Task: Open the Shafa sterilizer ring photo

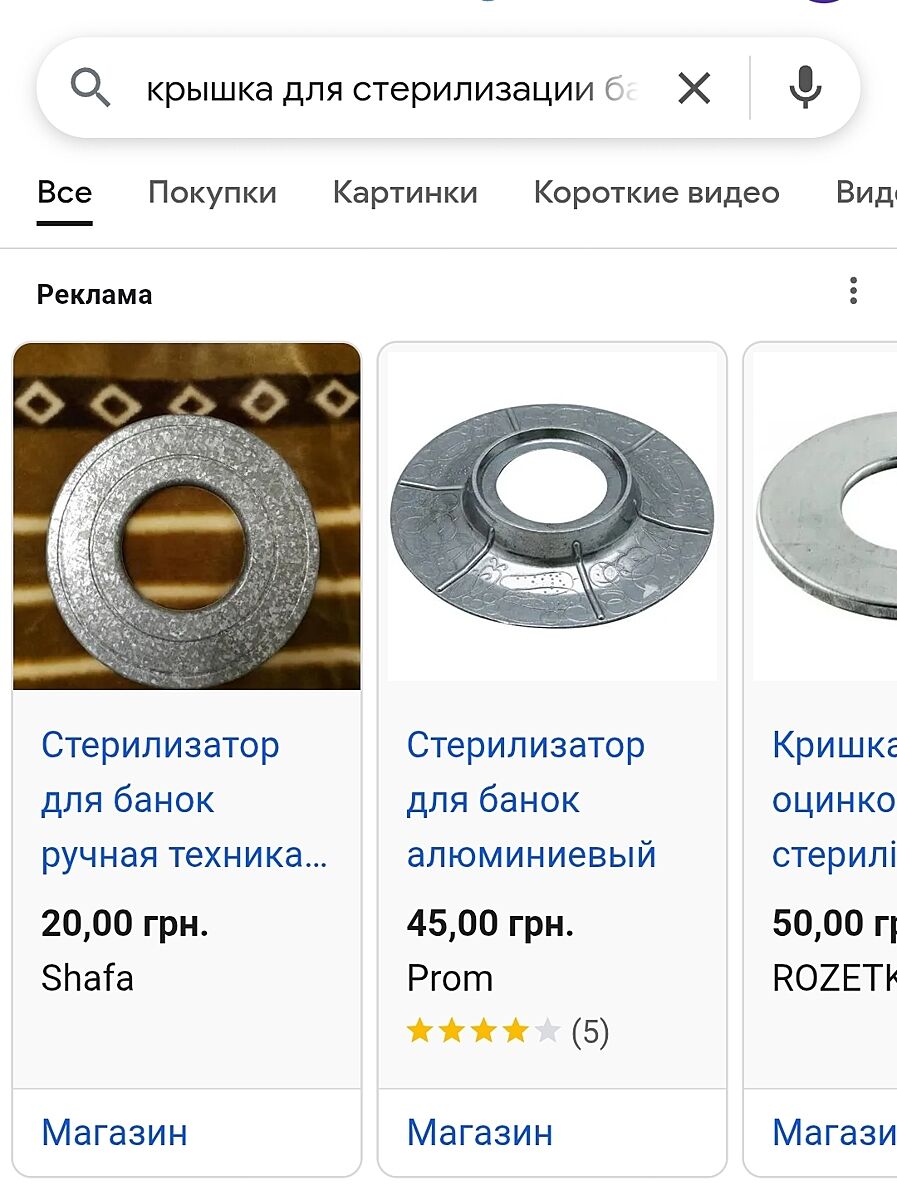Action: 186,516
